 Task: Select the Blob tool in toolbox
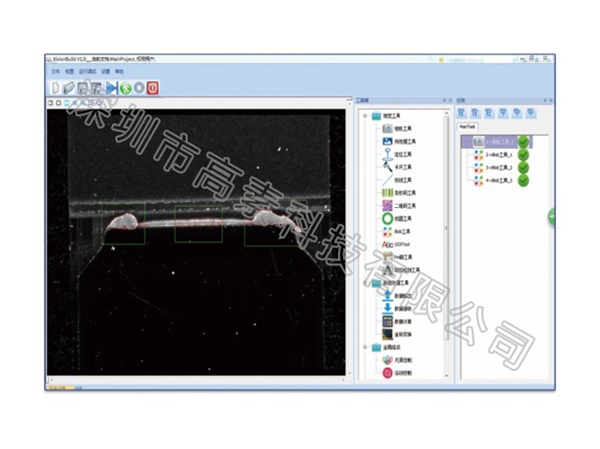coord(397,232)
